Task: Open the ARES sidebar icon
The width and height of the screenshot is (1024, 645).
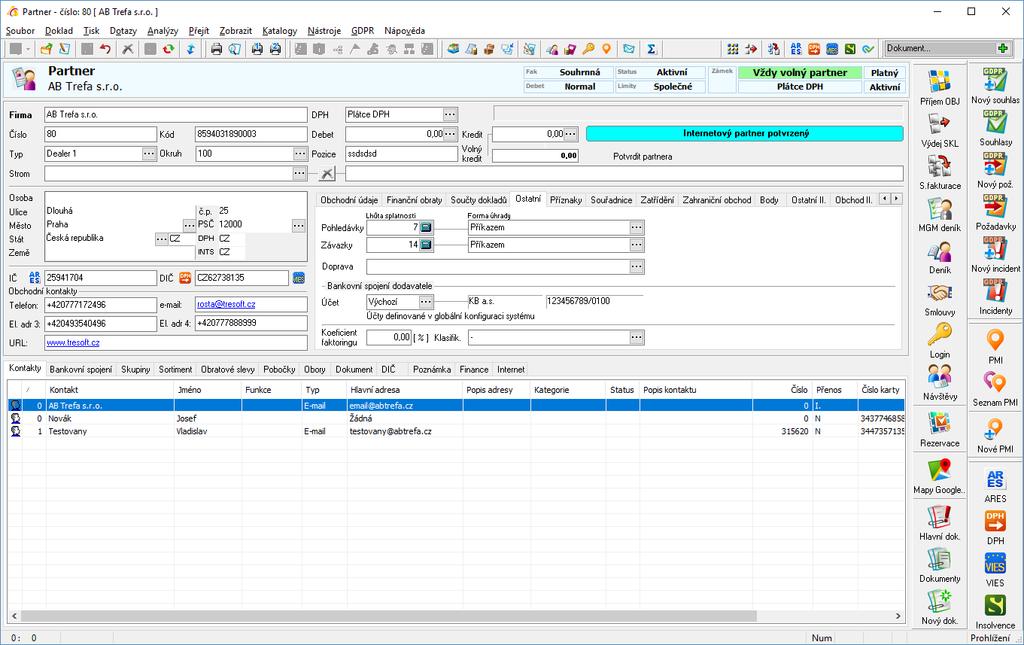Action: (x=995, y=485)
